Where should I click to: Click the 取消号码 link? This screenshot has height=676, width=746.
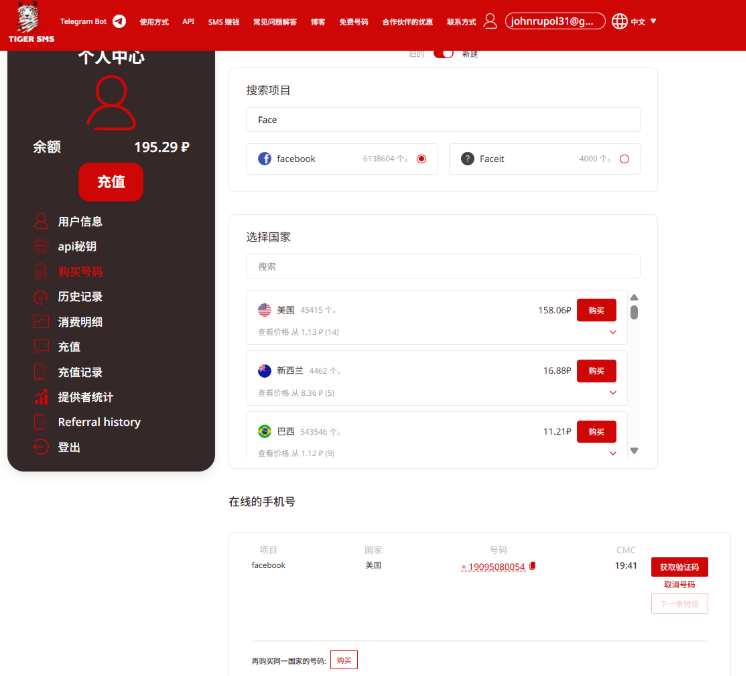[x=679, y=585]
